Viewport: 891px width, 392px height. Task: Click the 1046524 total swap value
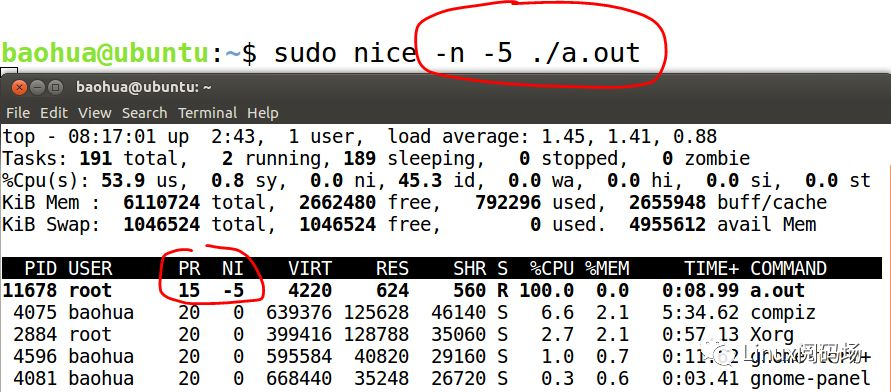tap(161, 224)
